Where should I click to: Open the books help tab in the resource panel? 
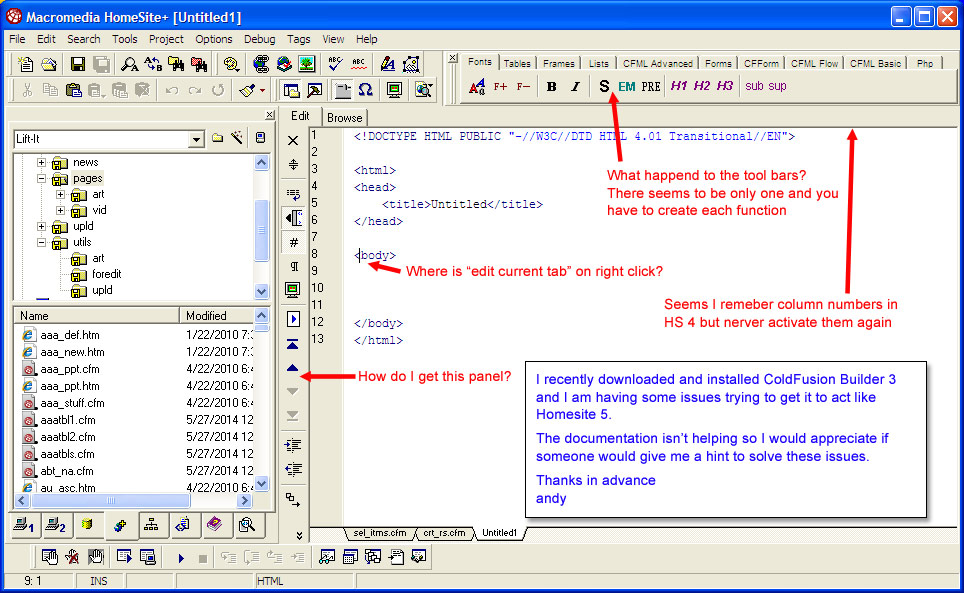(215, 525)
